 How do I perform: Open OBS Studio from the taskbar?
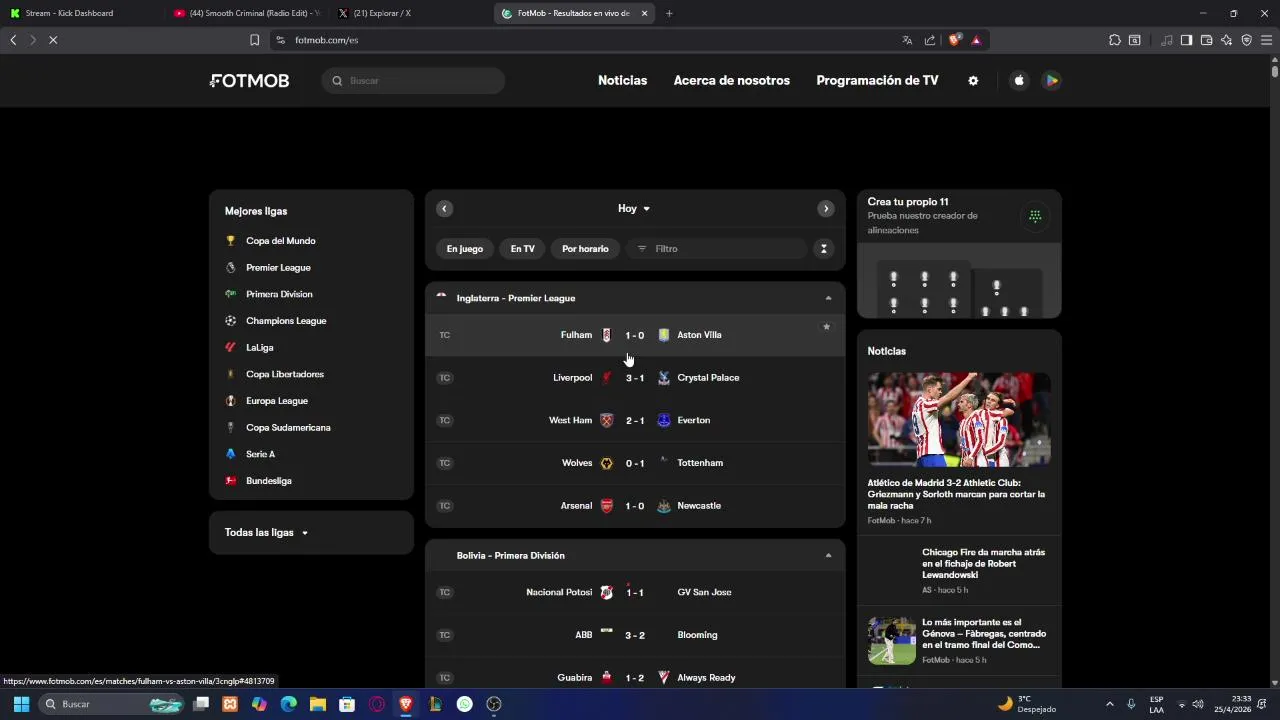tap(494, 704)
